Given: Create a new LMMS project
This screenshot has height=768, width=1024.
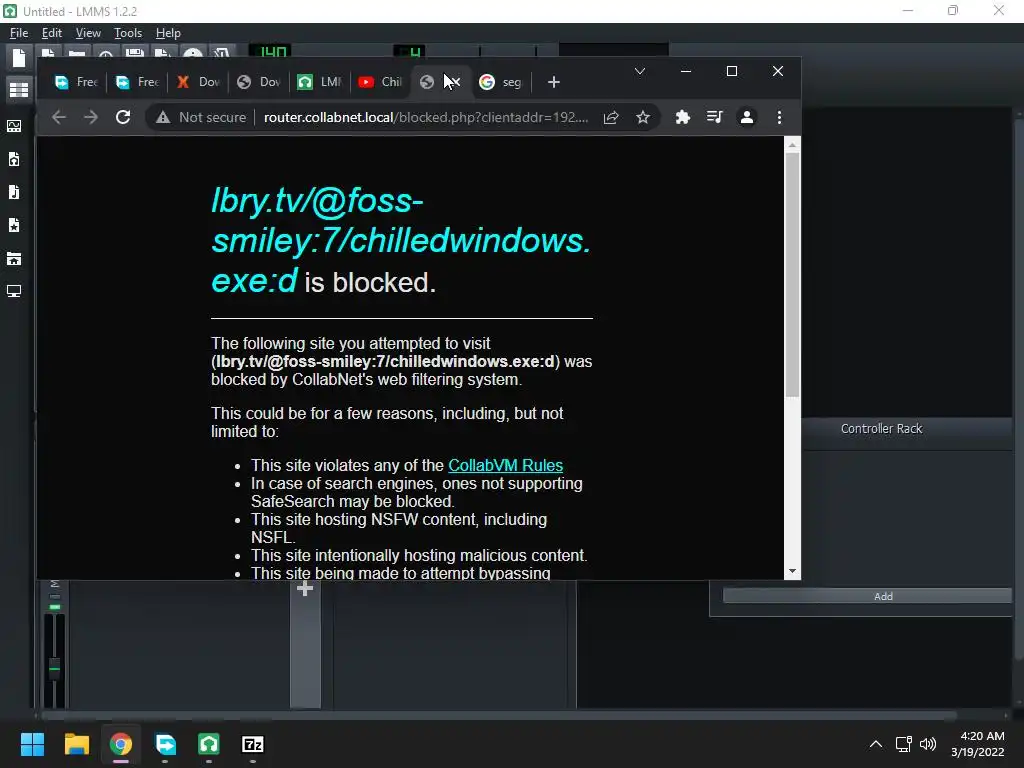Looking at the screenshot, I should tap(19, 59).
